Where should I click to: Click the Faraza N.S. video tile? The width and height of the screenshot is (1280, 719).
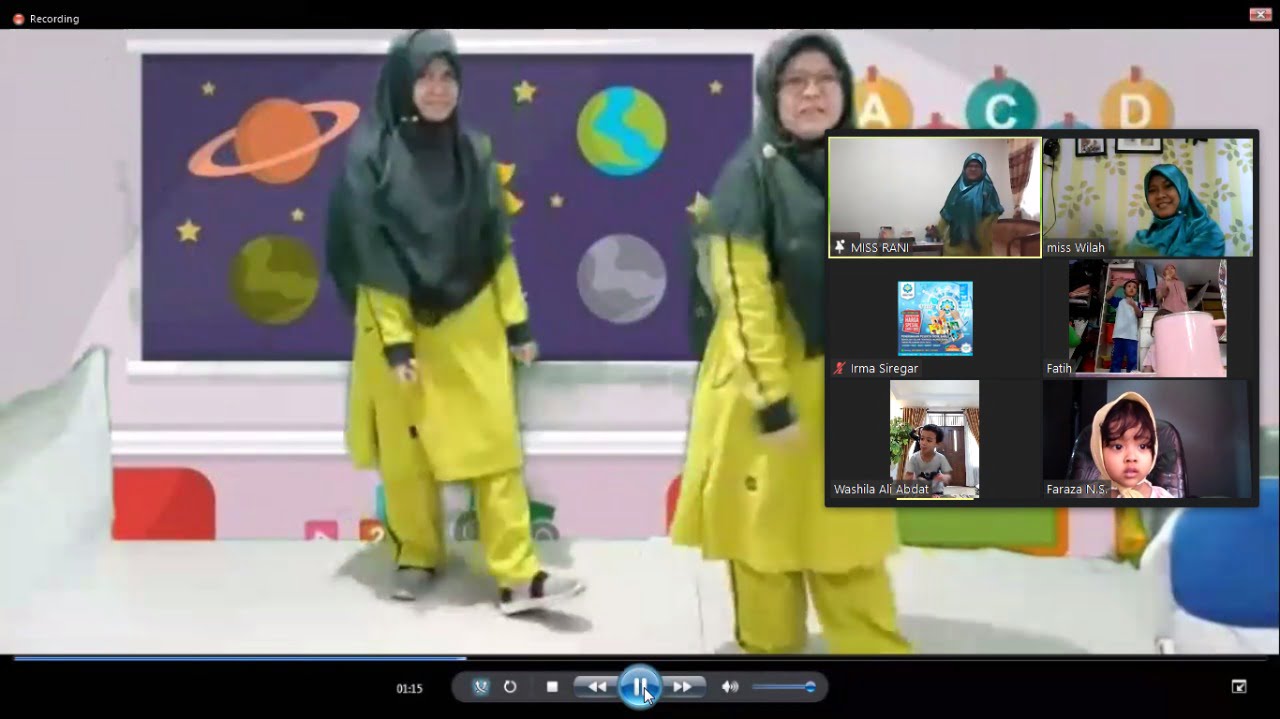(1148, 438)
